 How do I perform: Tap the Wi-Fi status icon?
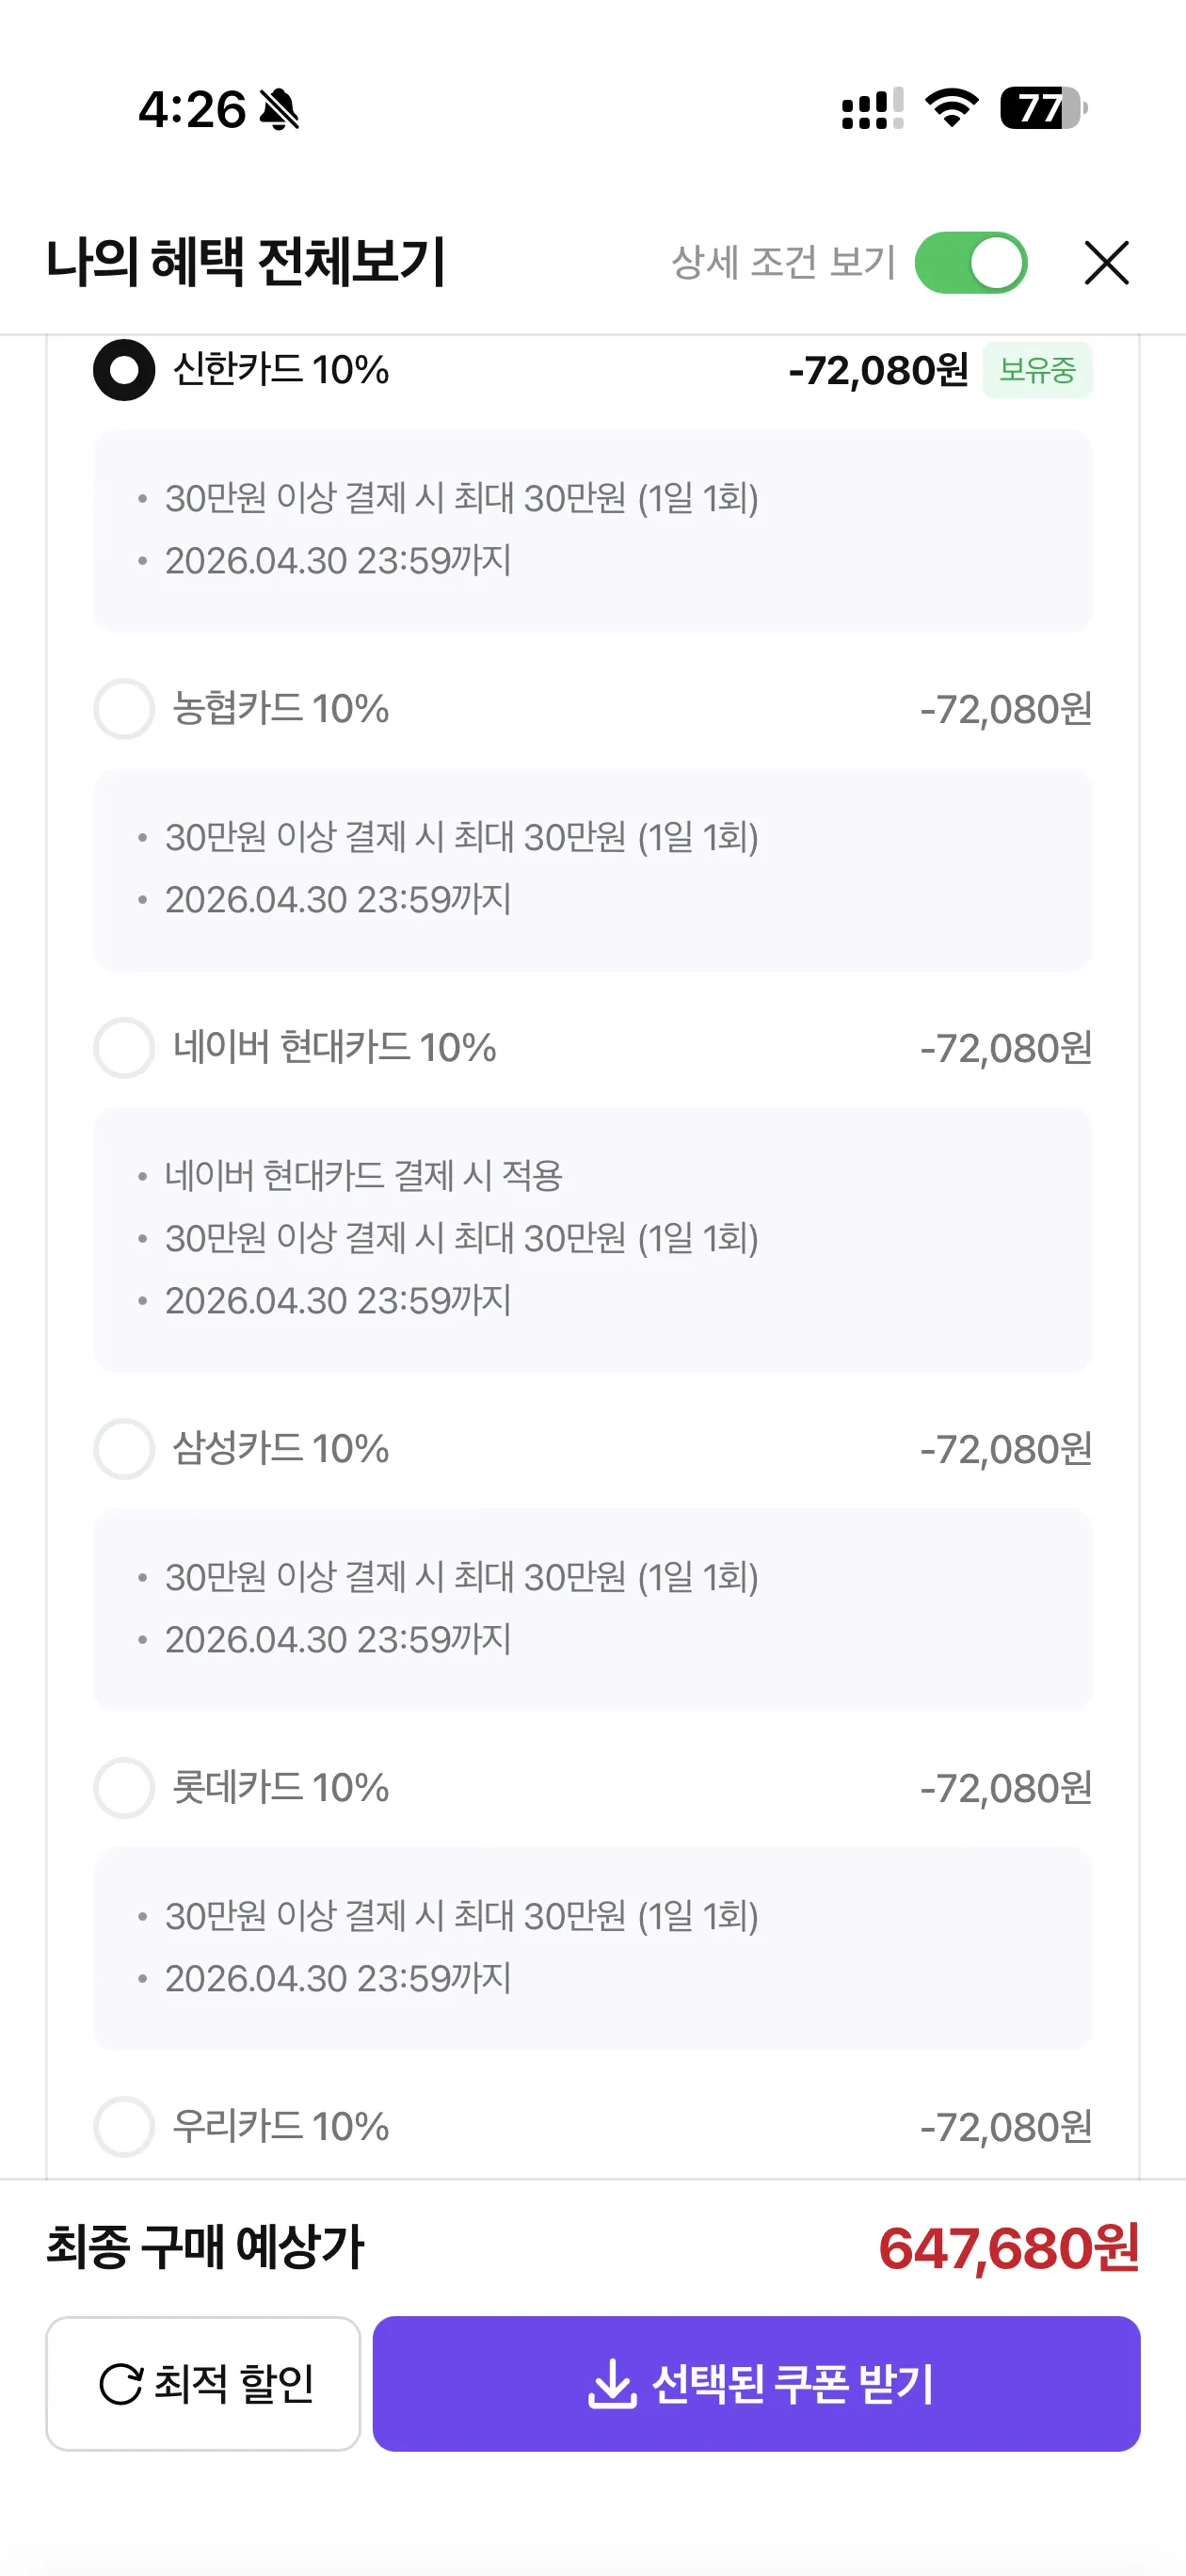pyautogui.click(x=951, y=107)
